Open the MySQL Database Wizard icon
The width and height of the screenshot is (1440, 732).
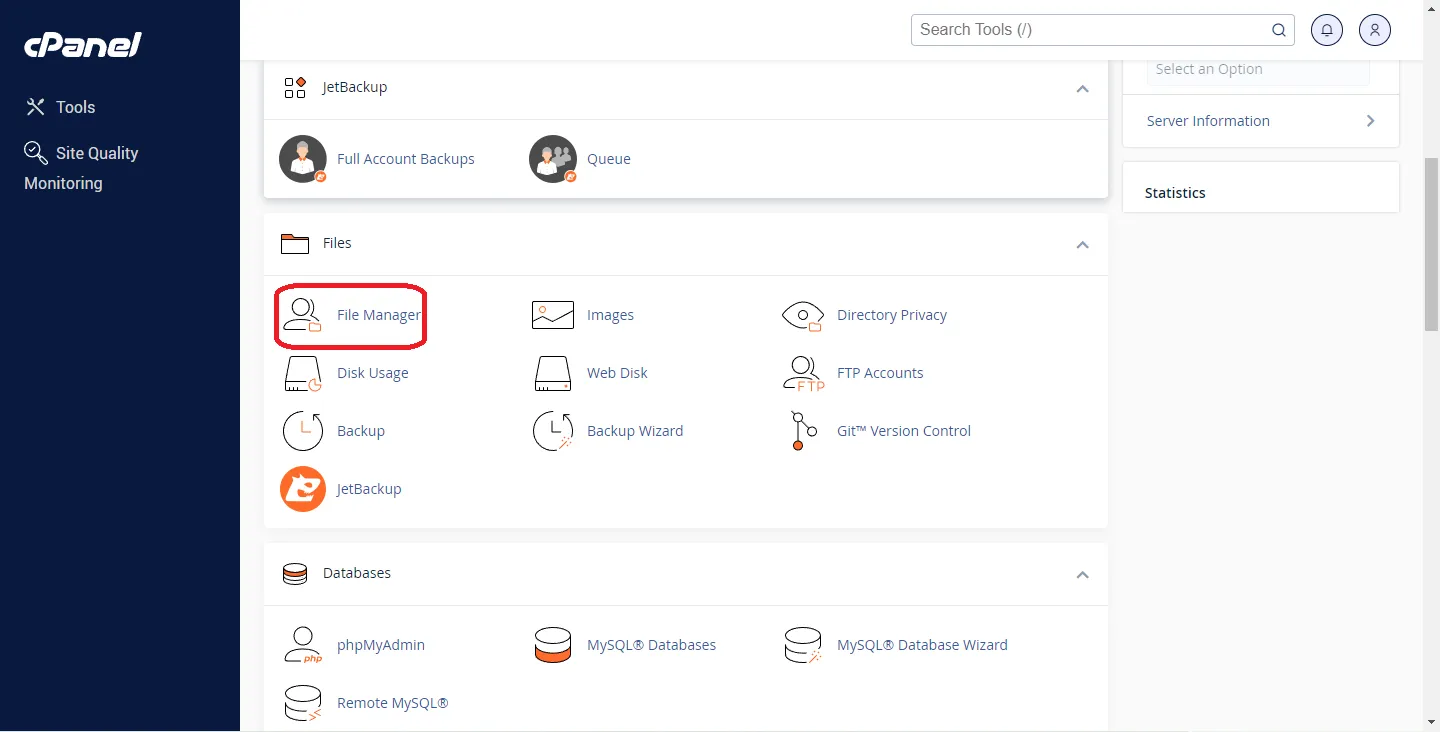pos(803,645)
